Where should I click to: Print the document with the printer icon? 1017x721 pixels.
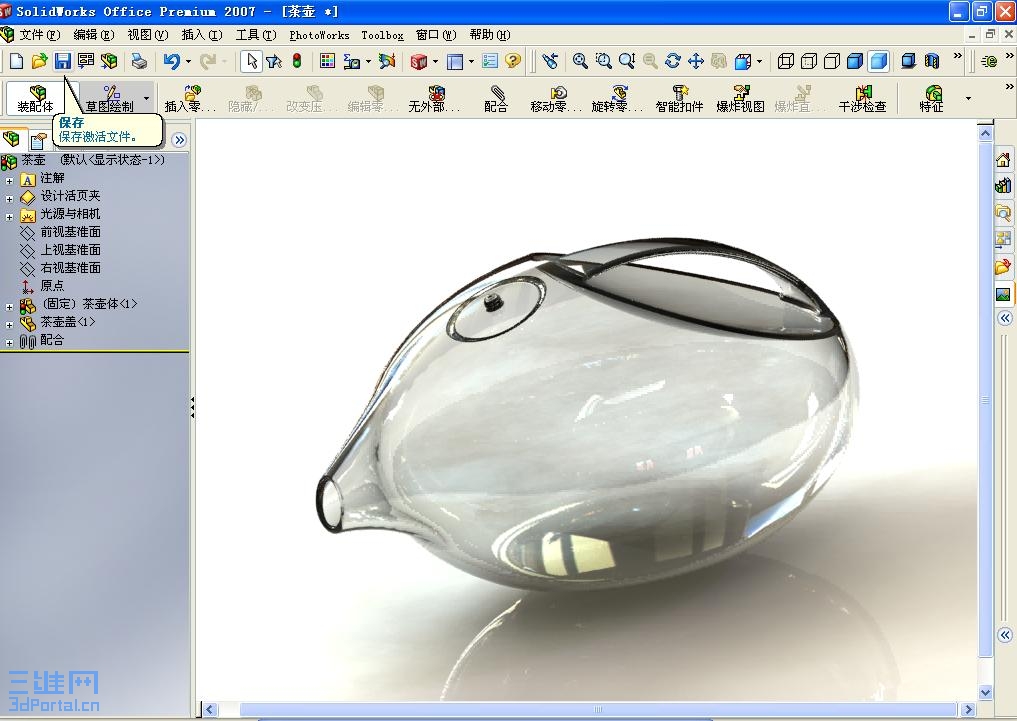coord(139,61)
